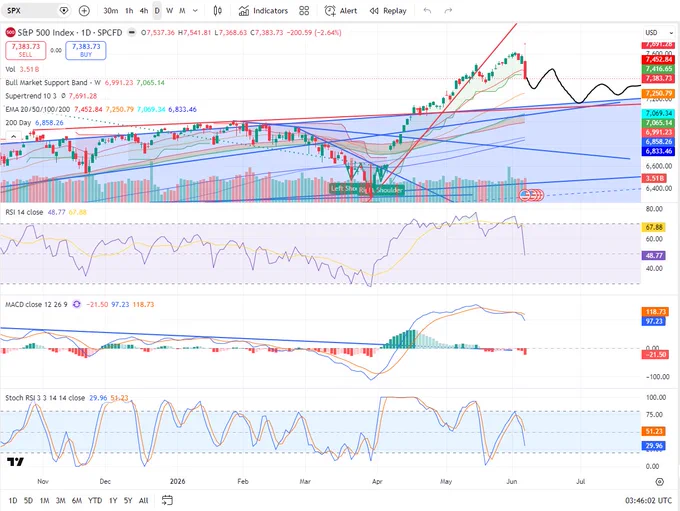The height and width of the screenshot is (511, 680).
Task: Select the Stoch RSI 3 3 14 14 legend
Action: pos(67,398)
